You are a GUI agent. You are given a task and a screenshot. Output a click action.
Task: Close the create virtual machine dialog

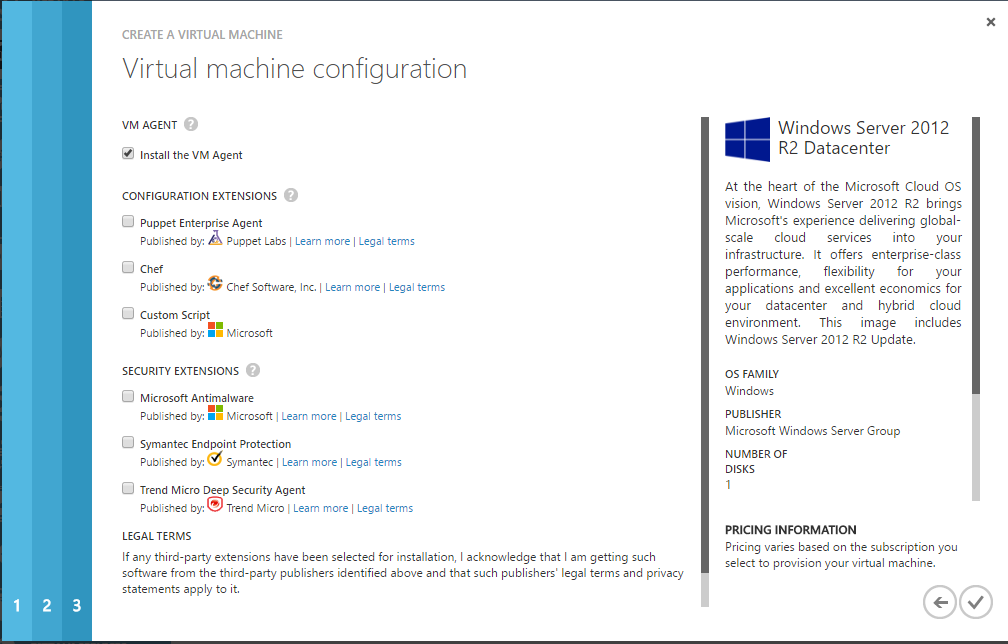[991, 22]
